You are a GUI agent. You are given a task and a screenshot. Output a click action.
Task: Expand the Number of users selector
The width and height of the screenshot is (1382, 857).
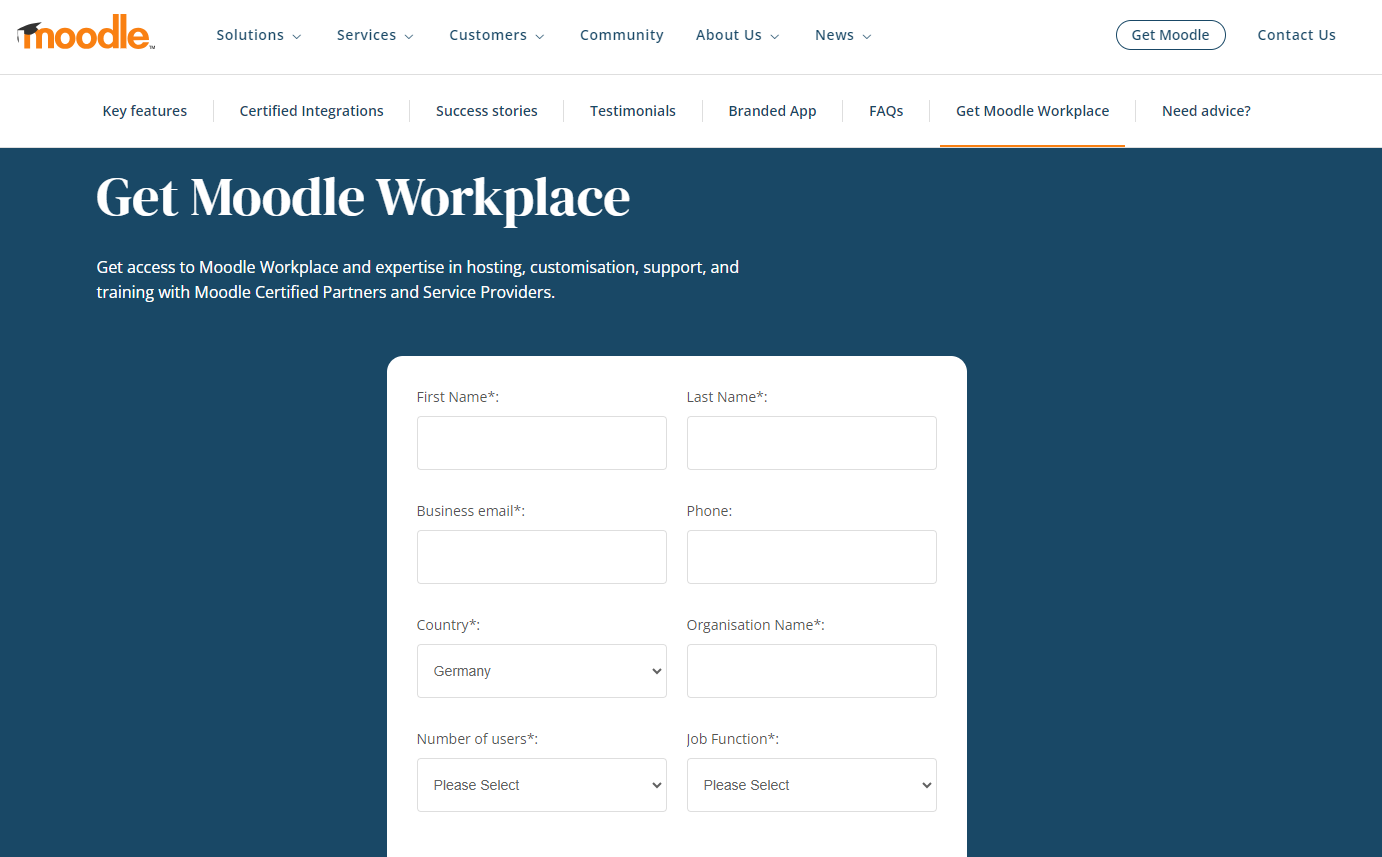[x=541, y=785]
